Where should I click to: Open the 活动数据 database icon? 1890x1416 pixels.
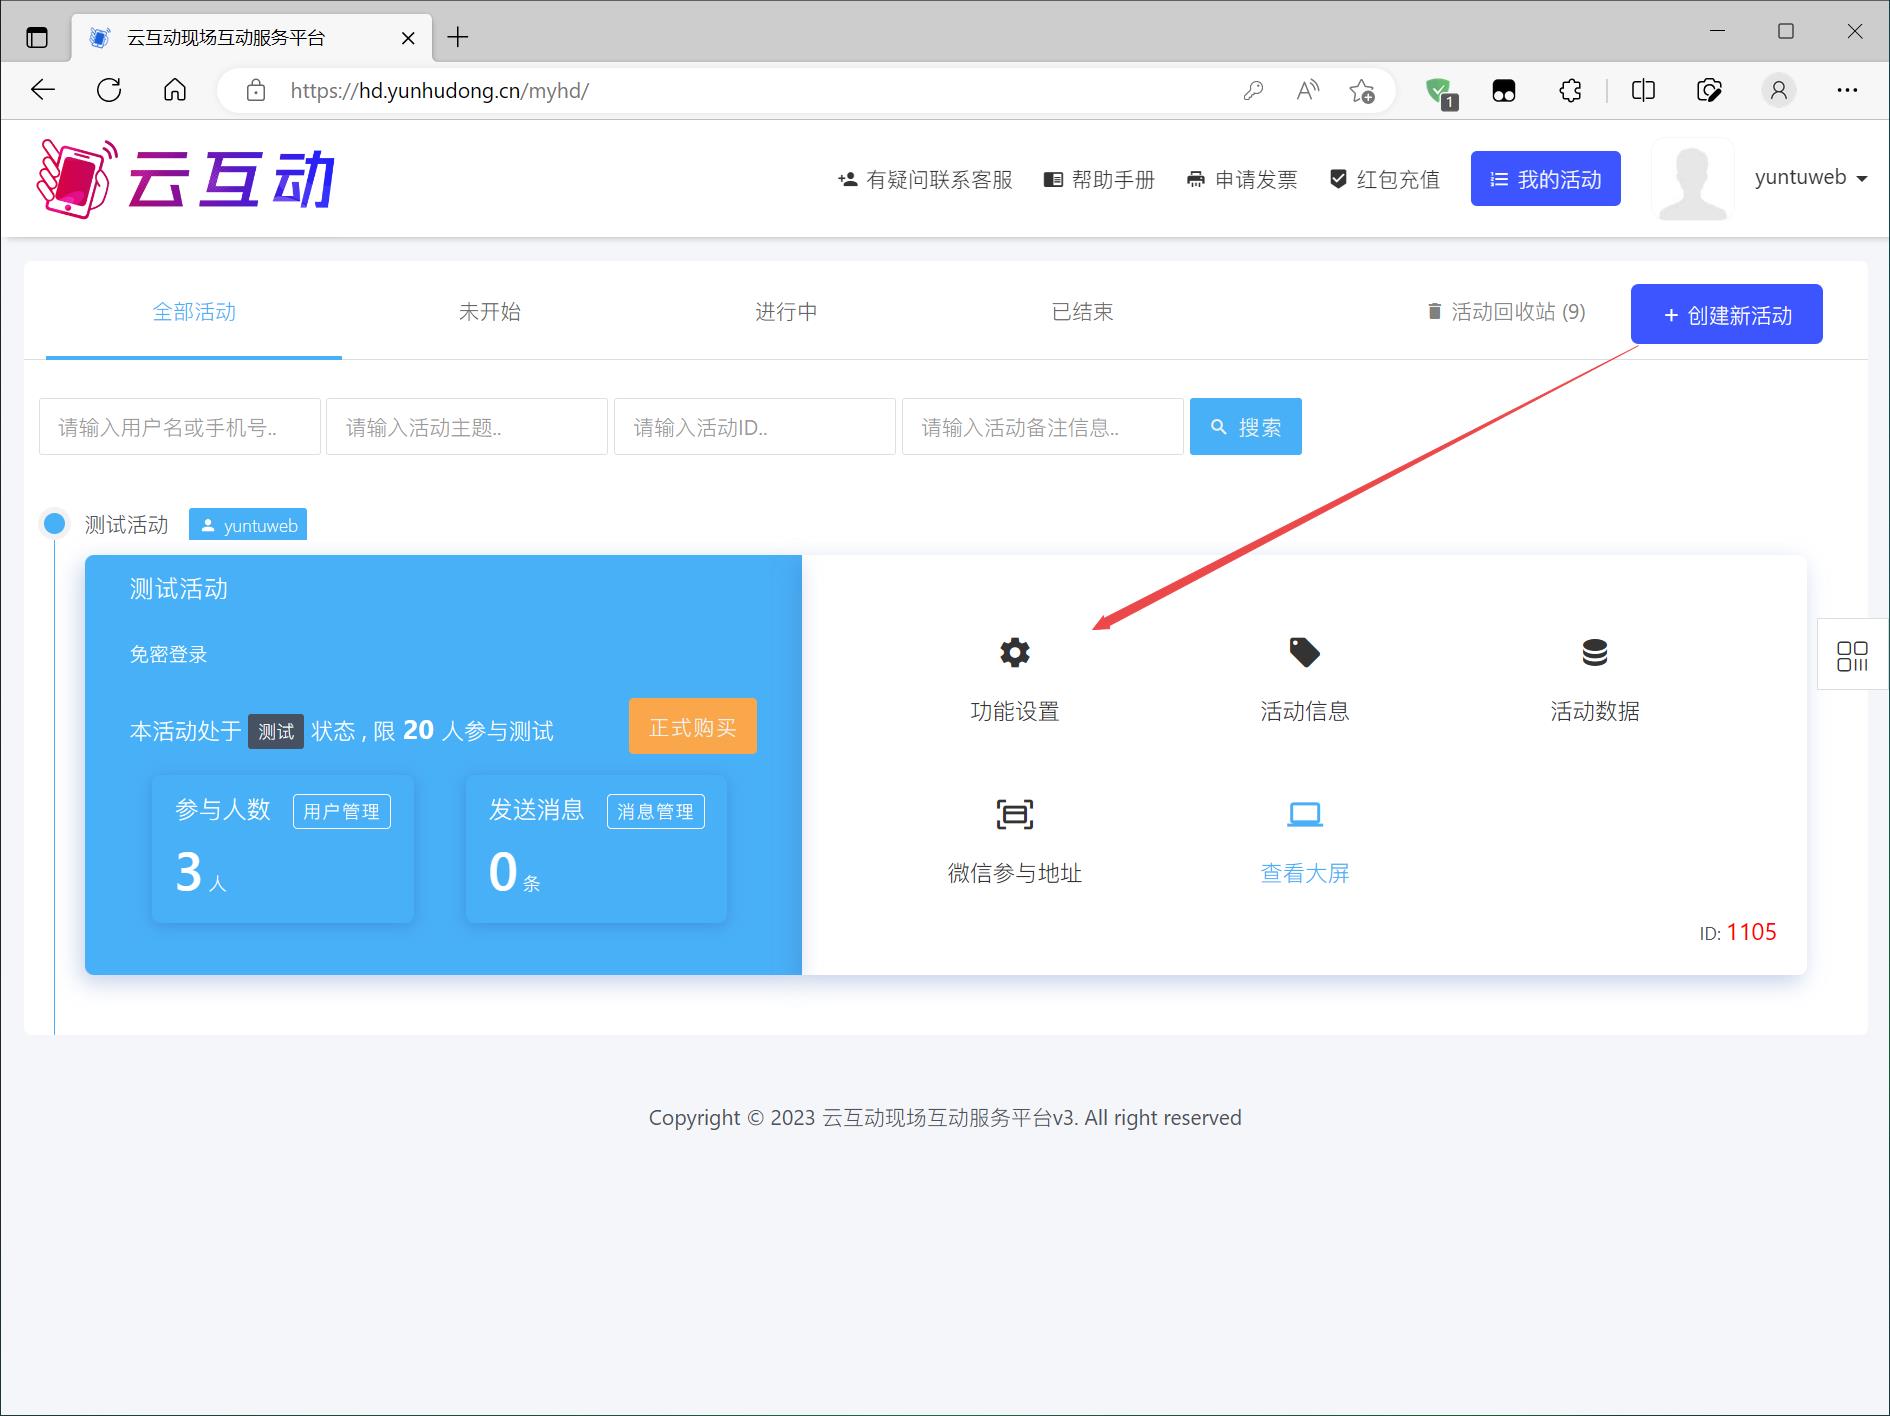tap(1594, 653)
